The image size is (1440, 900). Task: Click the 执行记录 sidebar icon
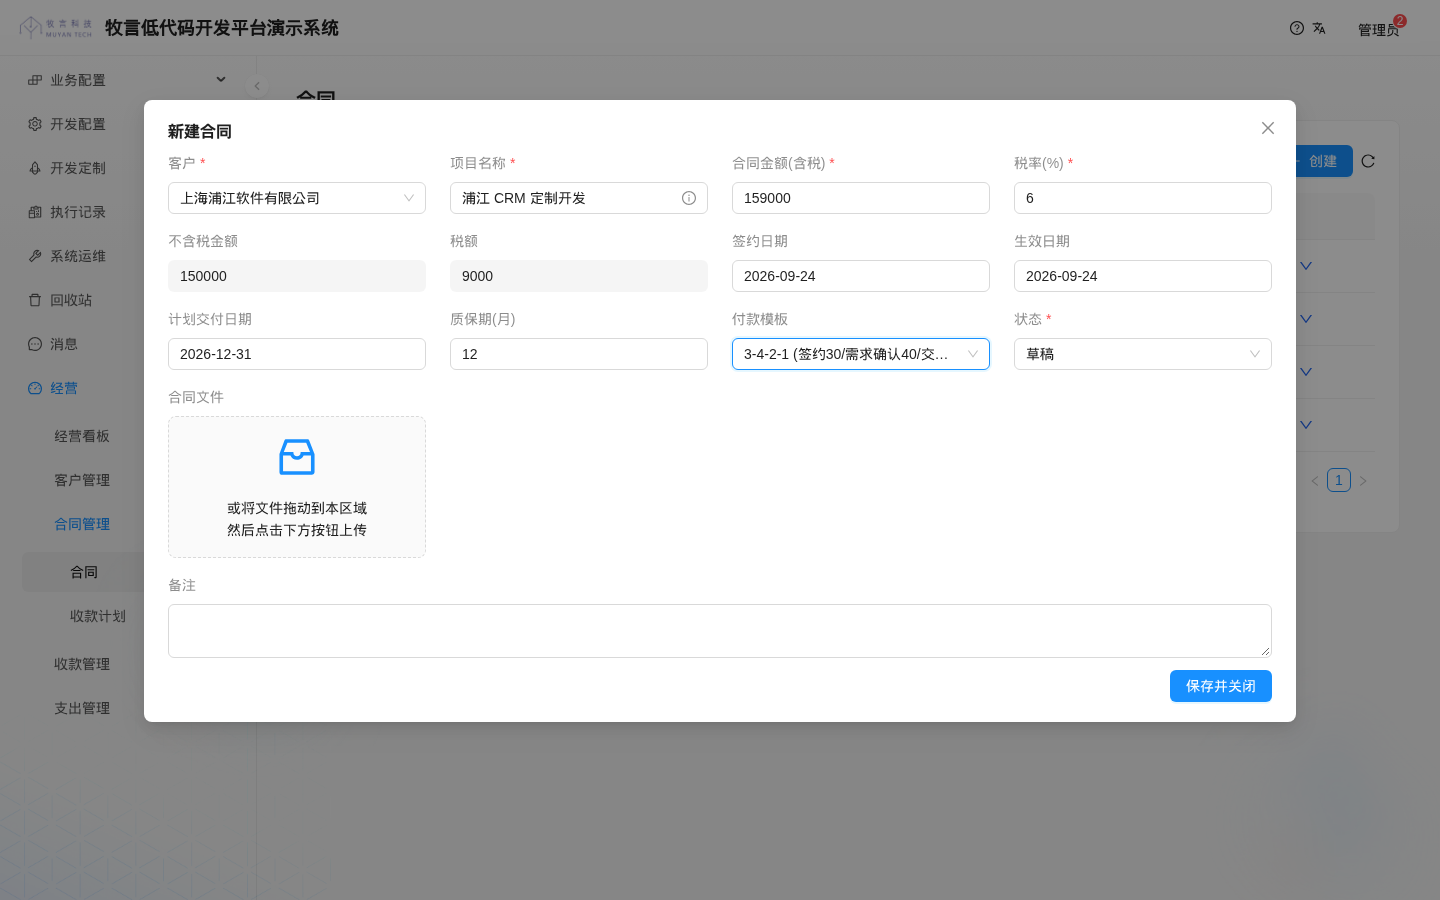(x=35, y=212)
